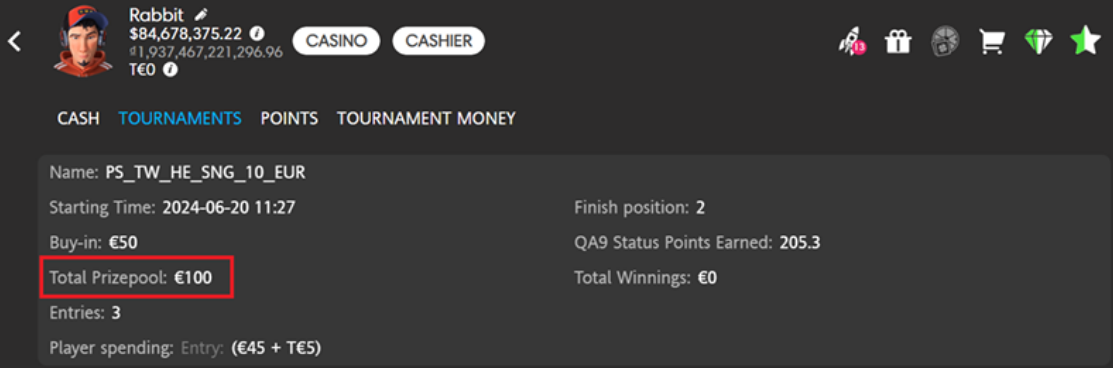Go back using the left arrow
Viewport: 1113px width, 368px height.
pyautogui.click(x=14, y=42)
